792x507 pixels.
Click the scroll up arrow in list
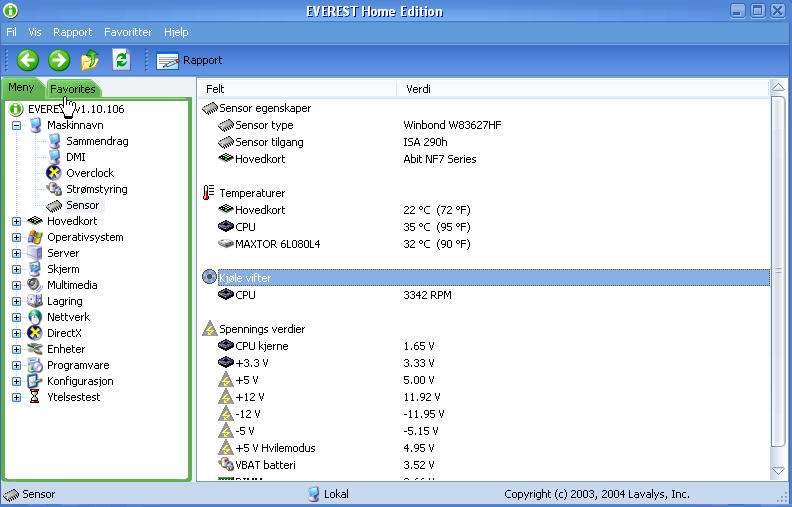pos(778,87)
